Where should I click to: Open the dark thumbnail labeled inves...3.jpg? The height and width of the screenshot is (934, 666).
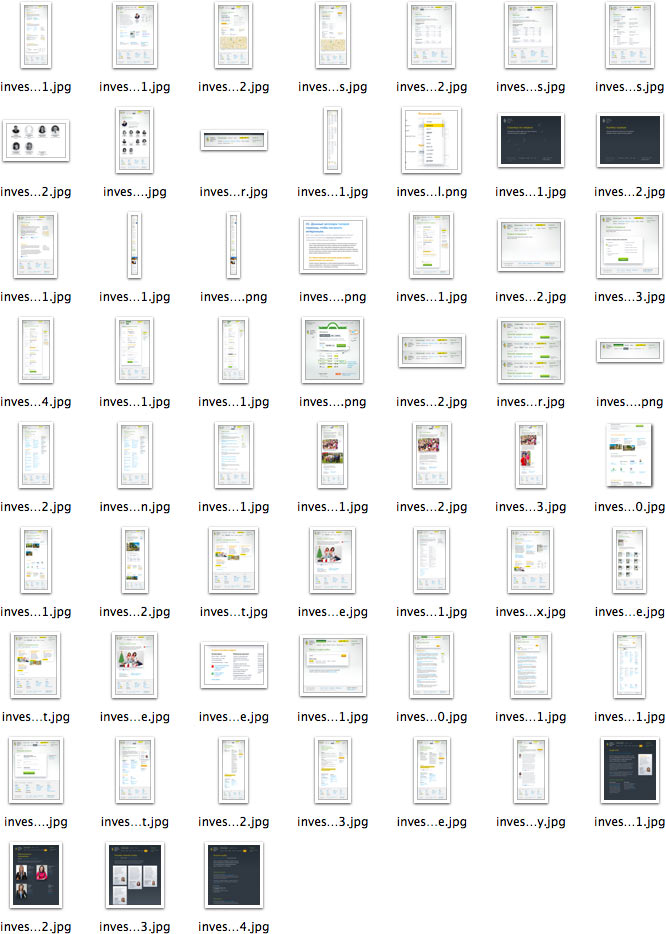tap(135, 875)
